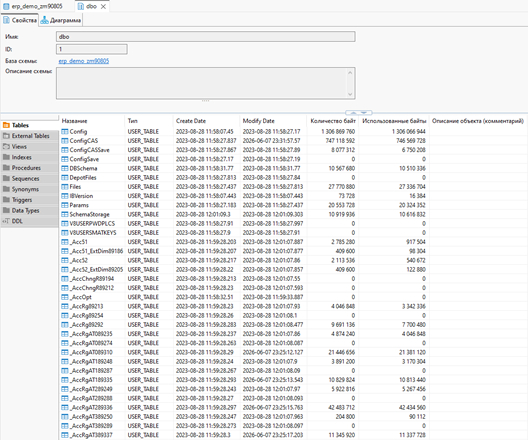Screen dimensions: 528x440
Task: Open the Tables section in sidebar
Action: coord(29,125)
